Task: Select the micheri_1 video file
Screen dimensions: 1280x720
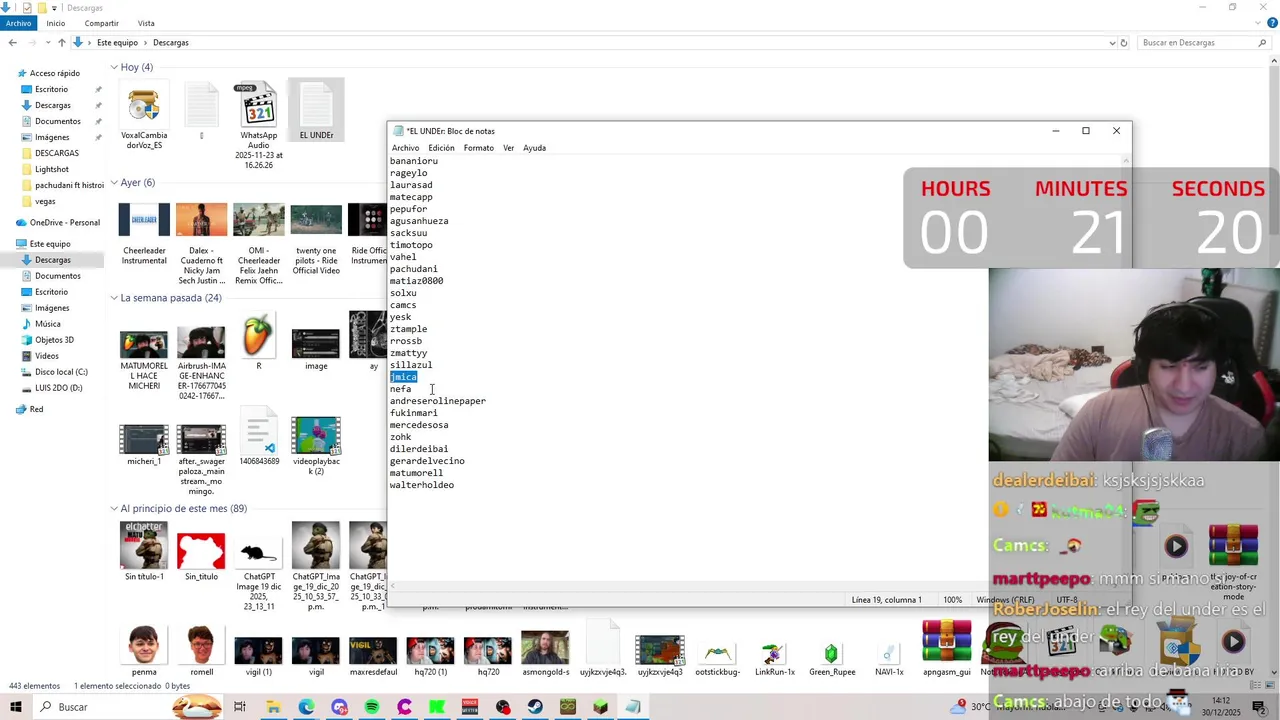Action: (x=144, y=446)
